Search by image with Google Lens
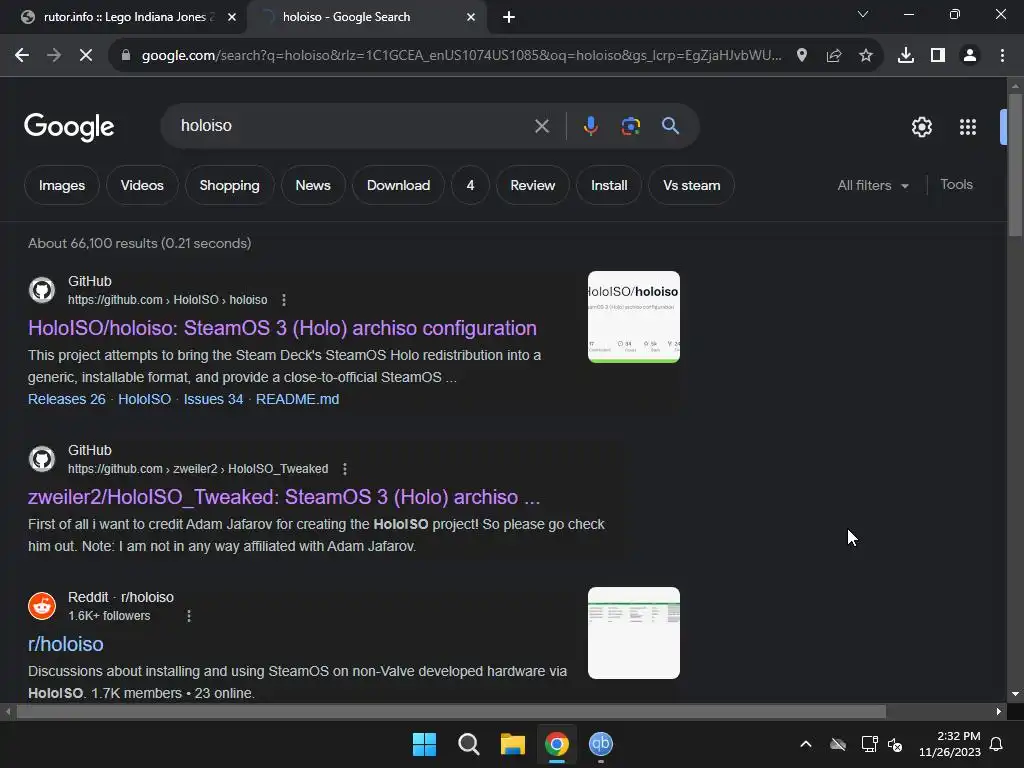 [x=630, y=126]
